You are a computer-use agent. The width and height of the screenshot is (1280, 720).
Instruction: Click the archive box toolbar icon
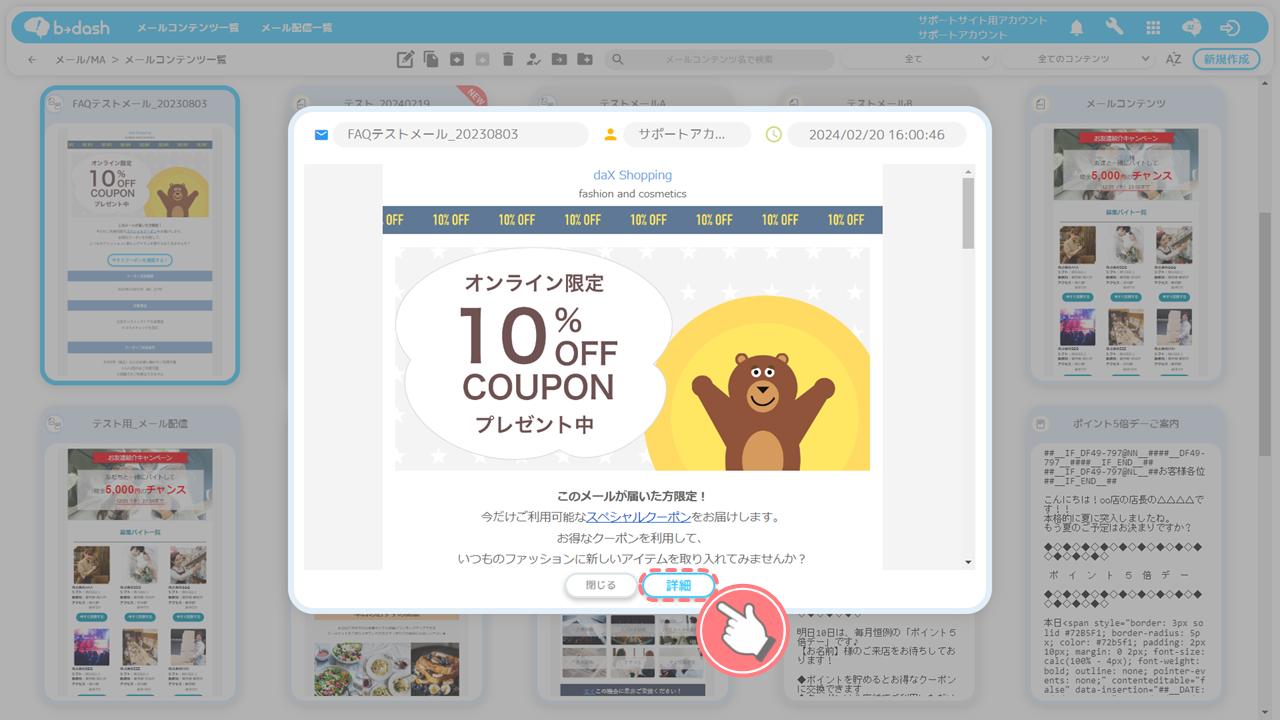[456, 60]
